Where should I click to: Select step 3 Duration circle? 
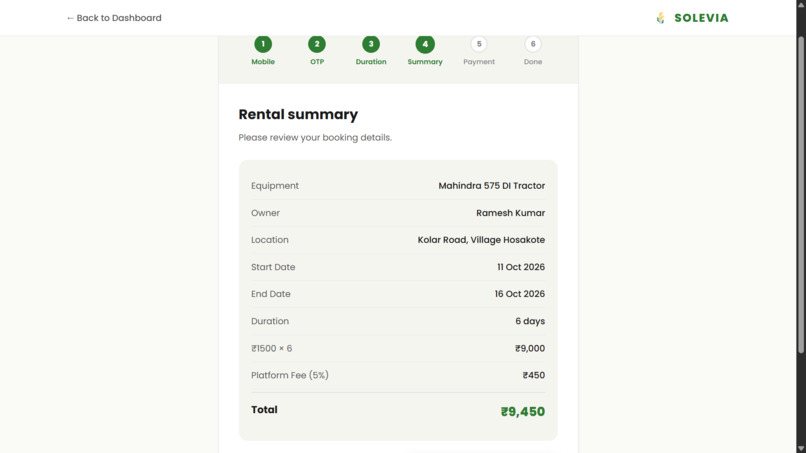pyautogui.click(x=371, y=44)
